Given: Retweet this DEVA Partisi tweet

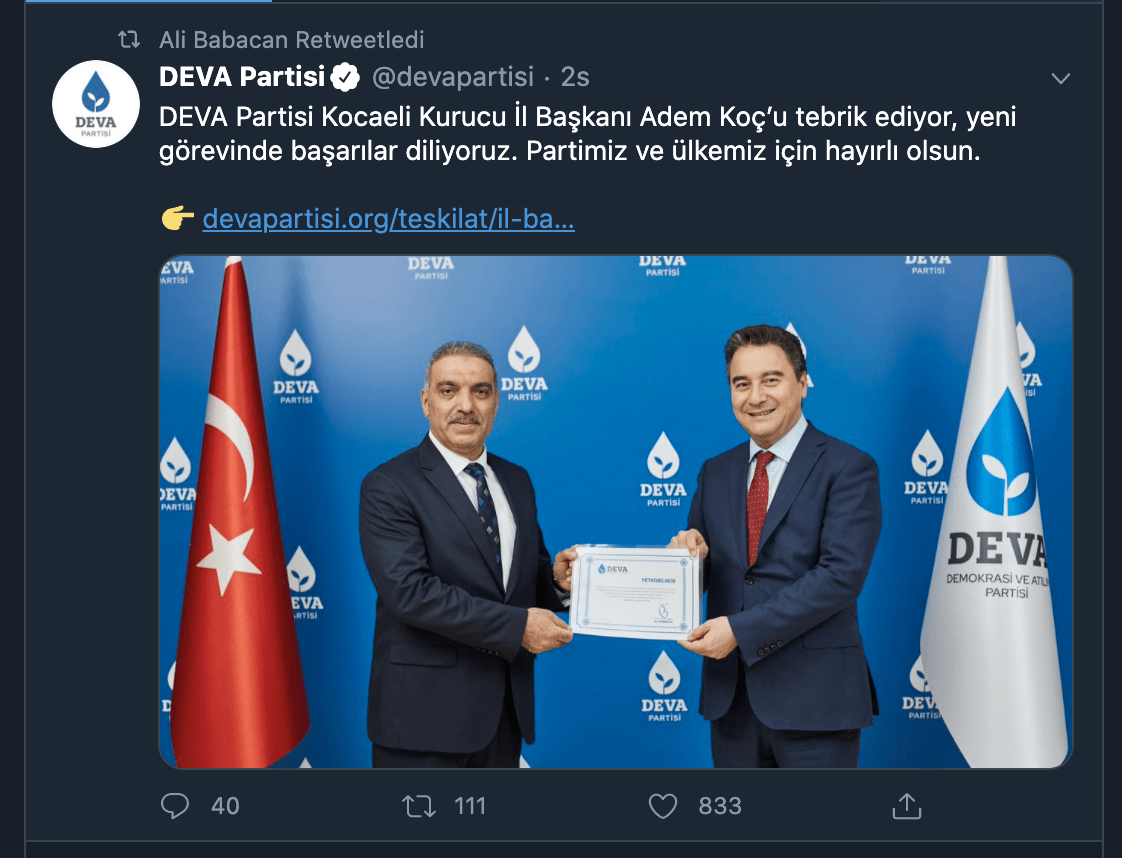Looking at the screenshot, I should [419, 806].
